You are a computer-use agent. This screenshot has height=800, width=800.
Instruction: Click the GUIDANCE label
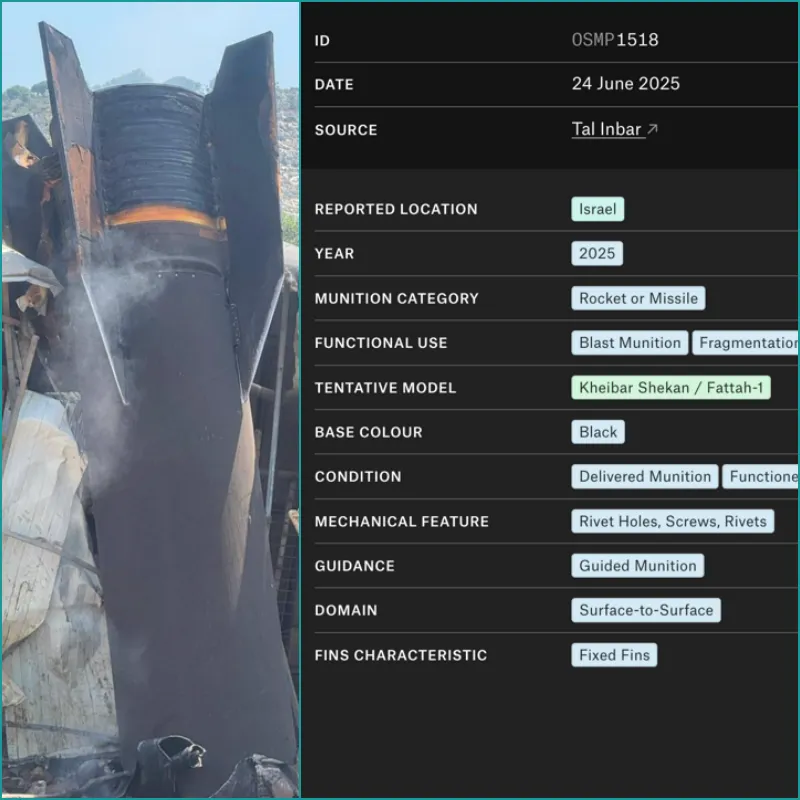pyautogui.click(x=355, y=566)
